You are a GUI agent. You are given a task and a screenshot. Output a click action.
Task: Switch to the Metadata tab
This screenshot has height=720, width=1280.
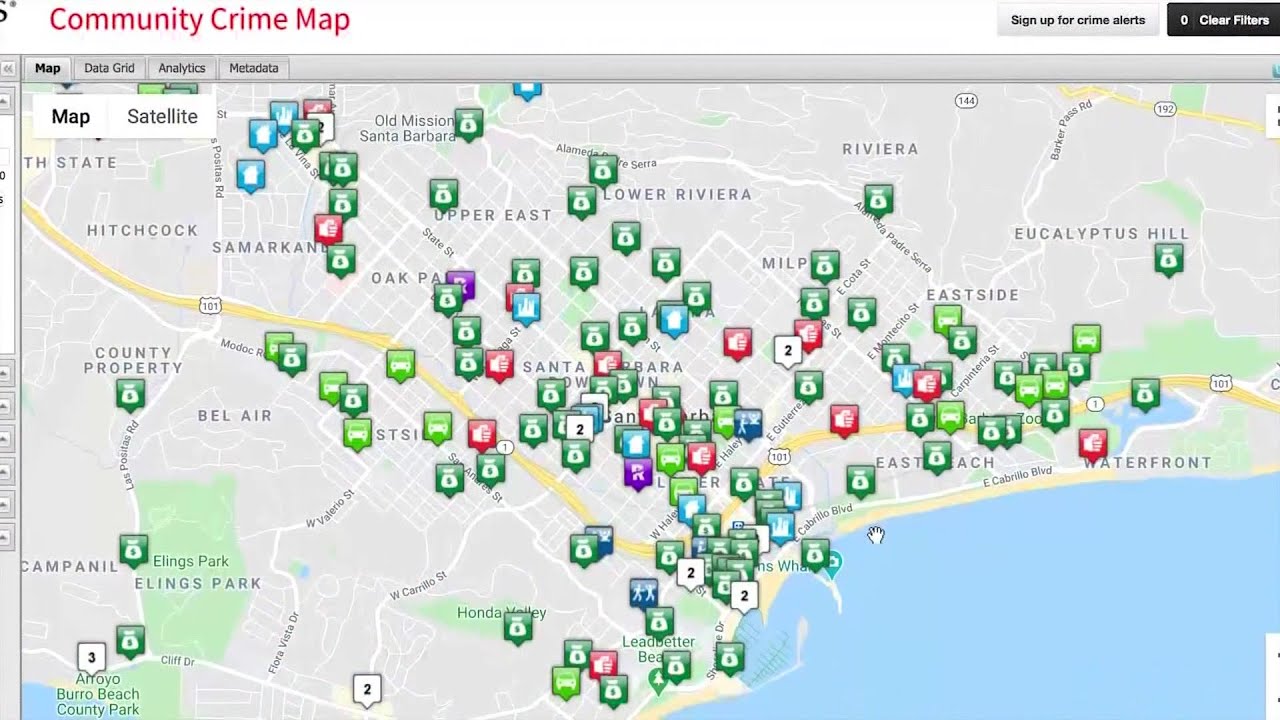point(254,68)
